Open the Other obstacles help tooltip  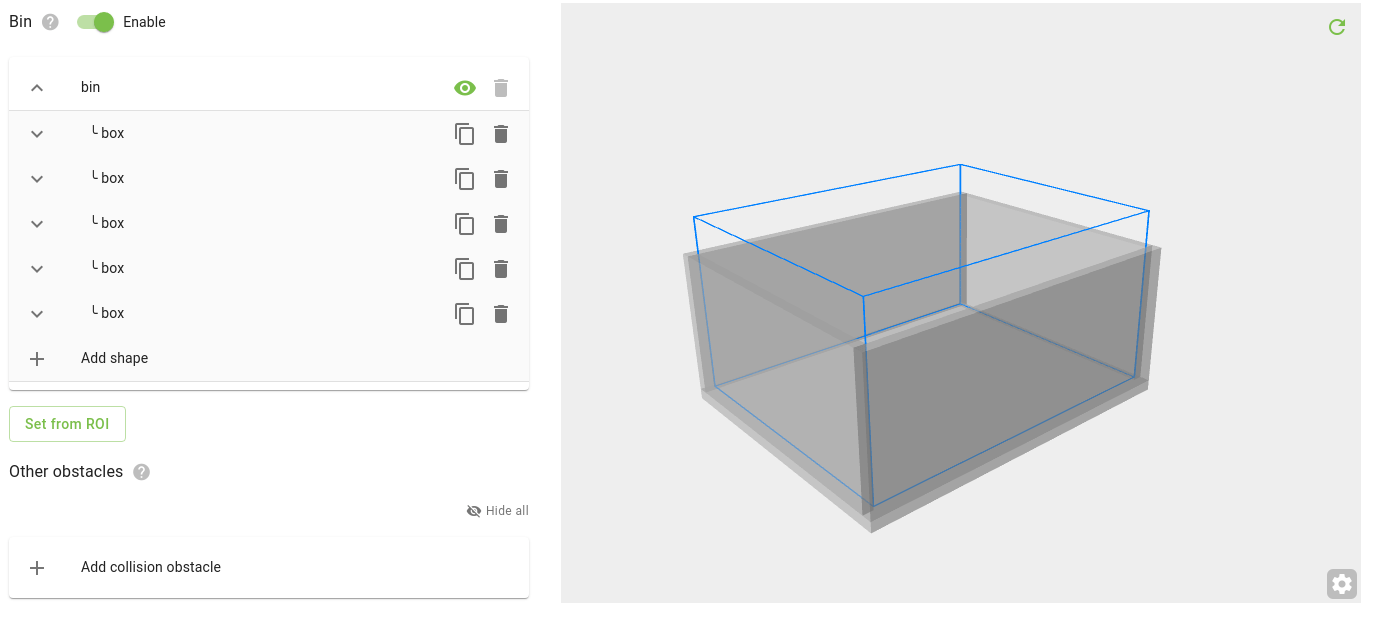click(x=141, y=471)
